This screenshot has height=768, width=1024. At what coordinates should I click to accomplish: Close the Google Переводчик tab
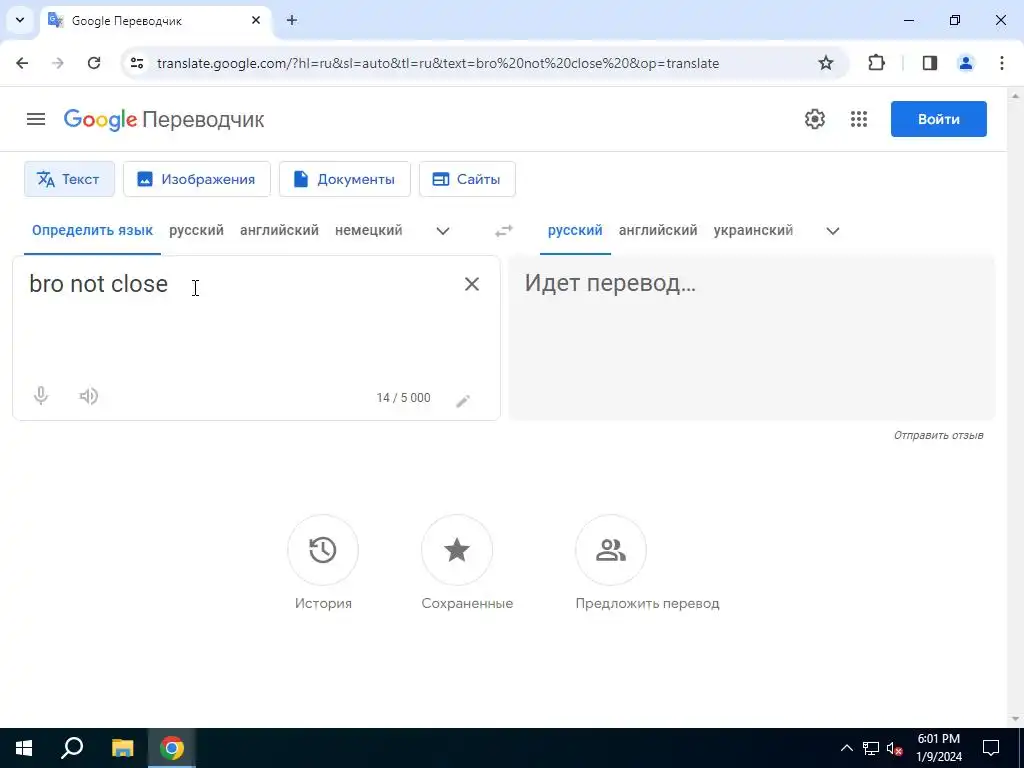coord(256,20)
